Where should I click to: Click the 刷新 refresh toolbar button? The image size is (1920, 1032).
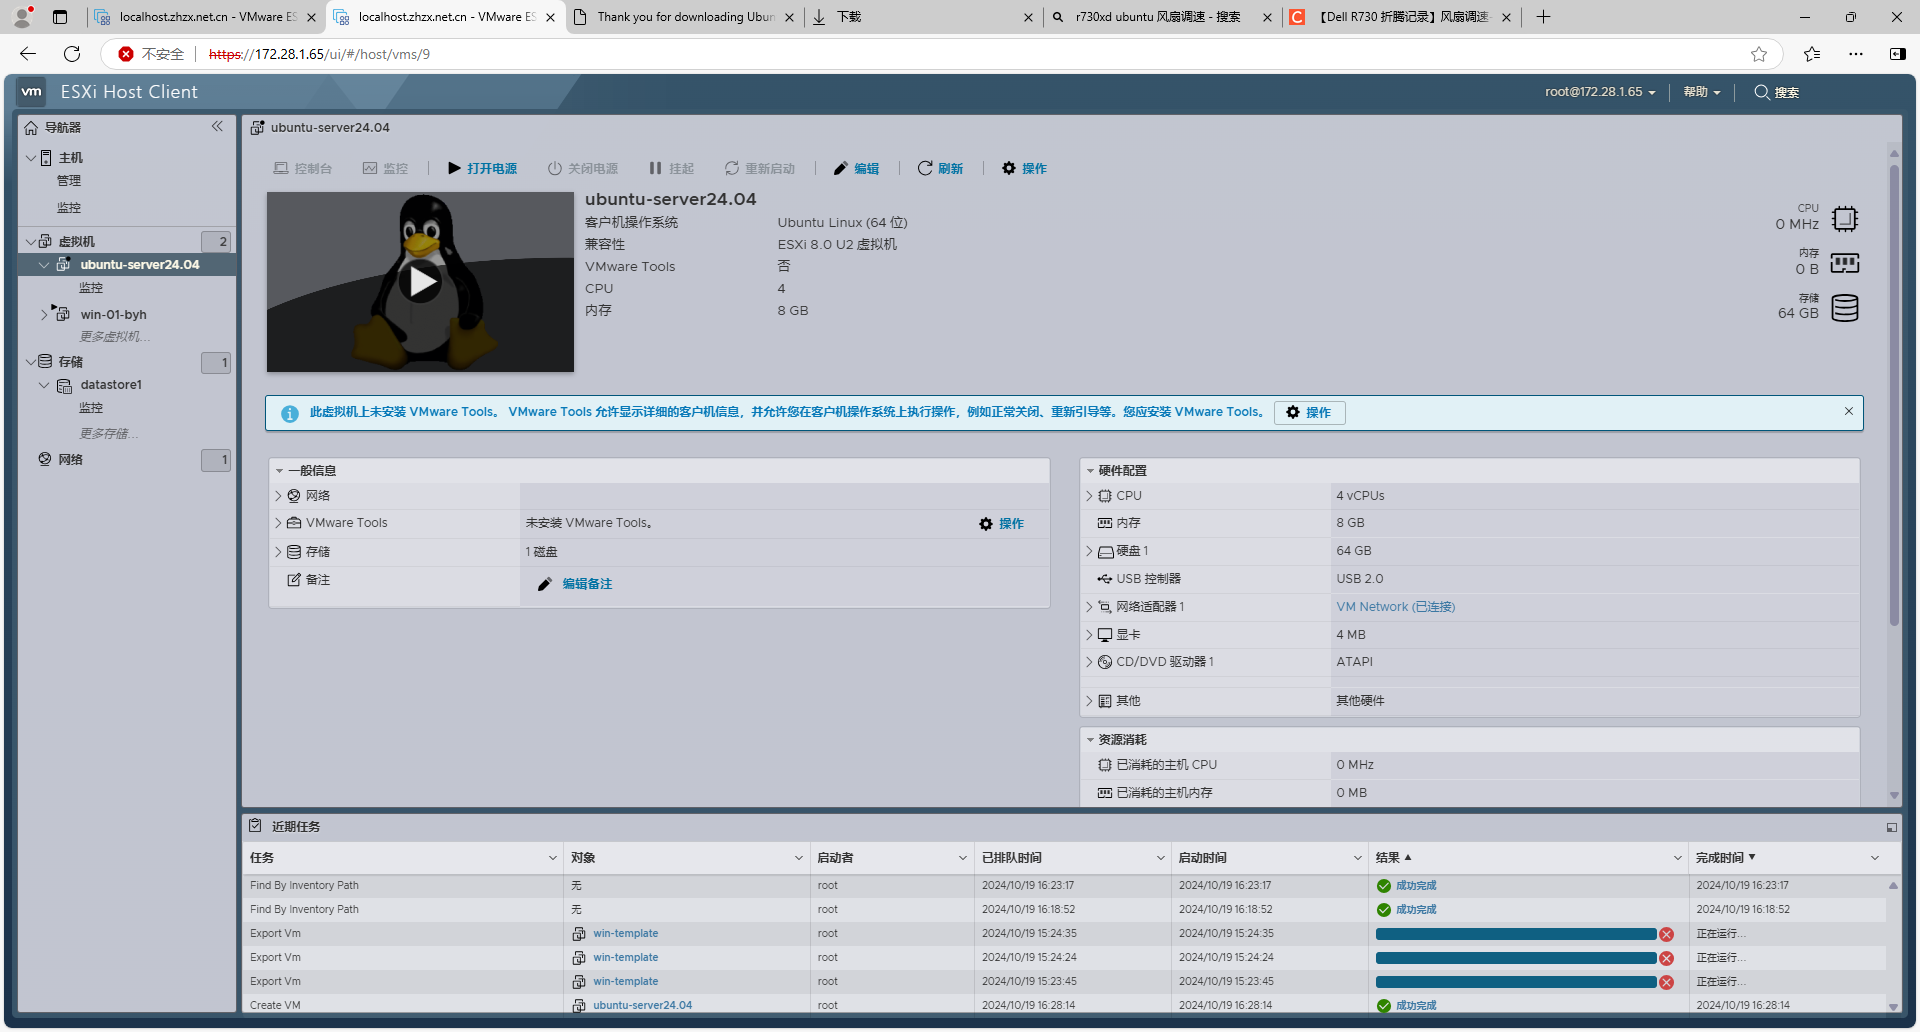(x=940, y=169)
